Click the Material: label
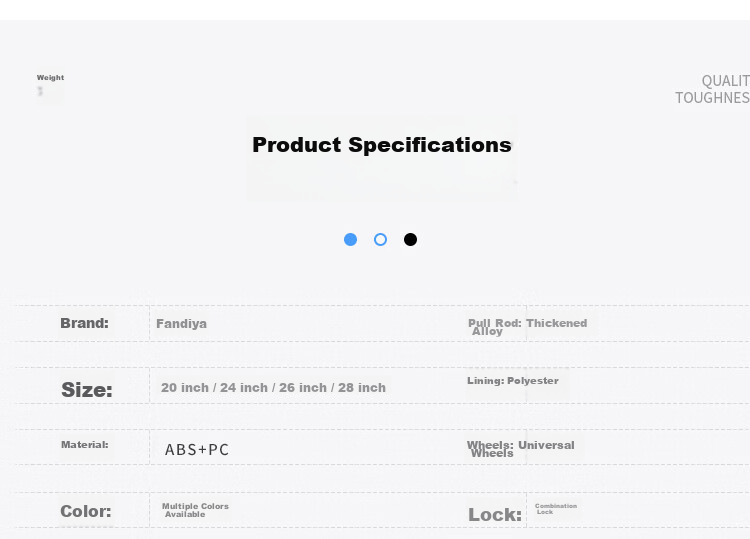This screenshot has width=750, height=539. [x=85, y=445]
